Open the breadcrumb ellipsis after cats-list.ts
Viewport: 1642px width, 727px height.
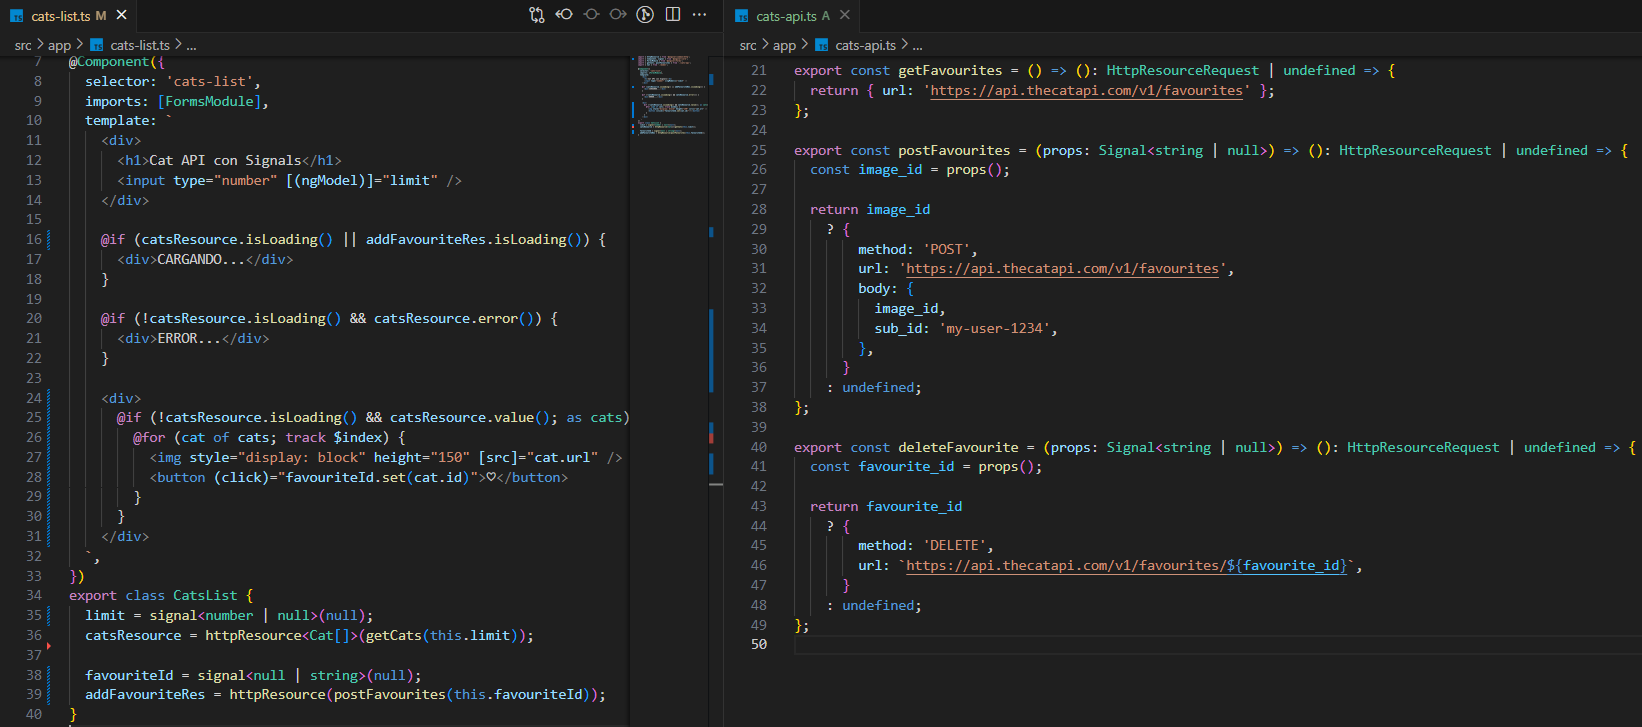point(191,45)
